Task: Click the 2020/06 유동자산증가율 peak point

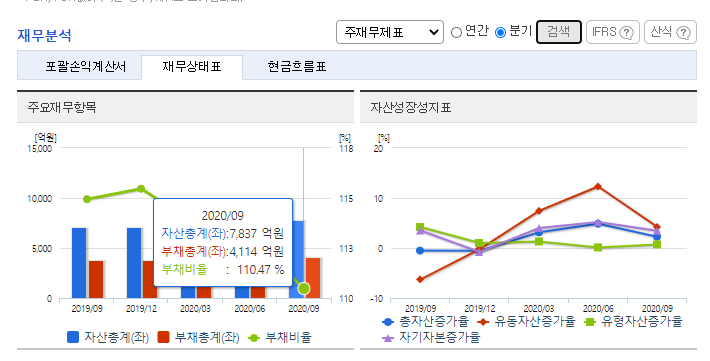Action: [x=598, y=186]
